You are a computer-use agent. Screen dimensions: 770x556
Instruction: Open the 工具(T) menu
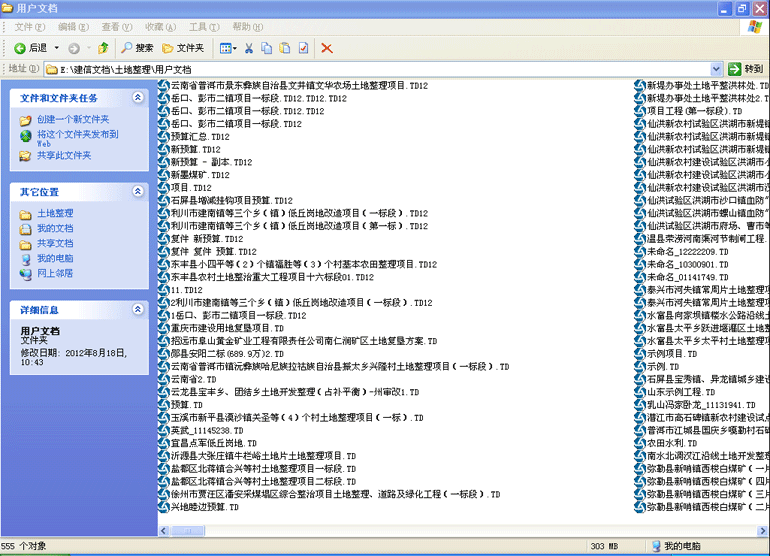204,26
